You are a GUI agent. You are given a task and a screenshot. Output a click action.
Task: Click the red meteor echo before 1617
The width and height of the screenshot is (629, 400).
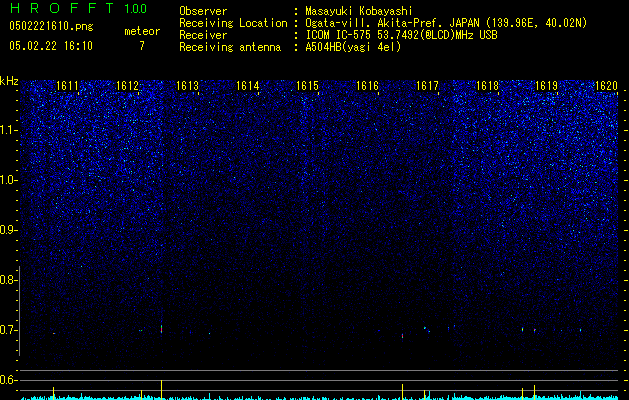point(402,335)
